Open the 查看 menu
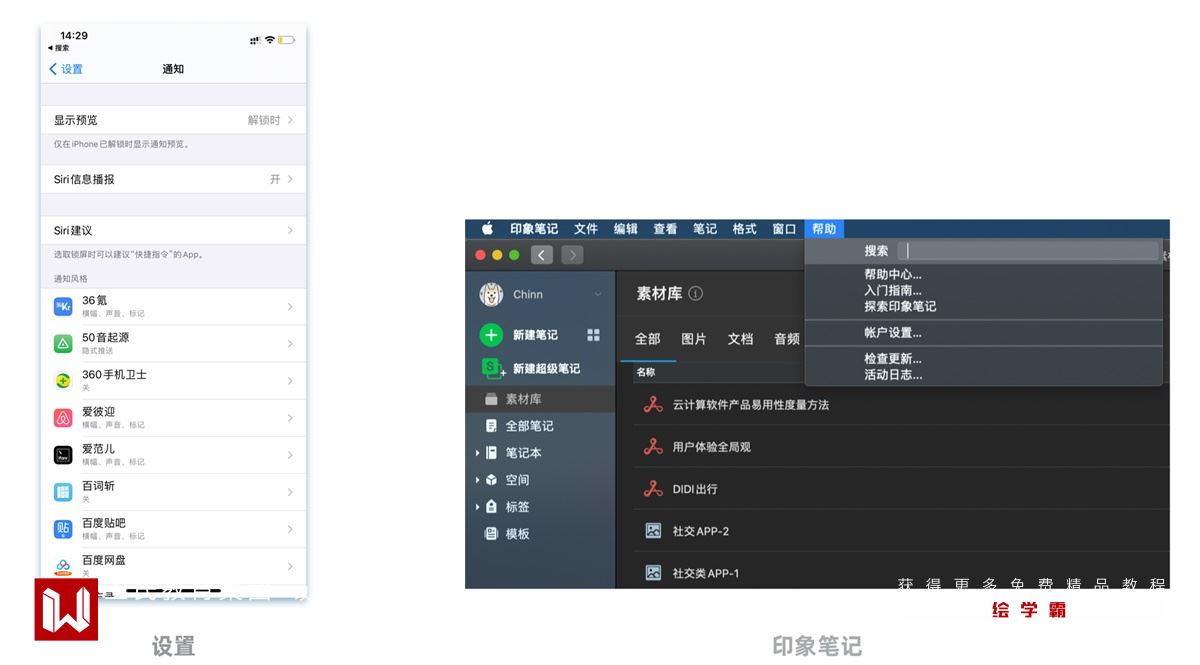Viewport: 1200px width, 665px height. tap(665, 229)
